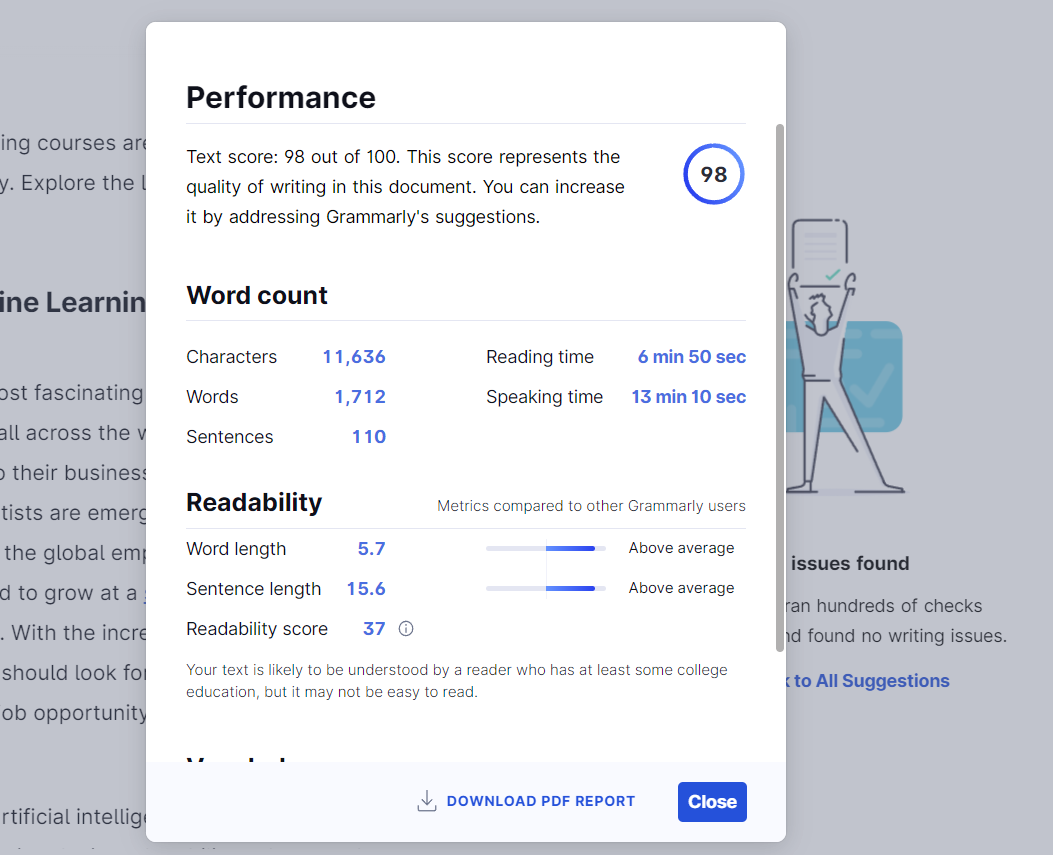Click the Sentences count 110
This screenshot has width=1053, height=855.
tap(369, 437)
